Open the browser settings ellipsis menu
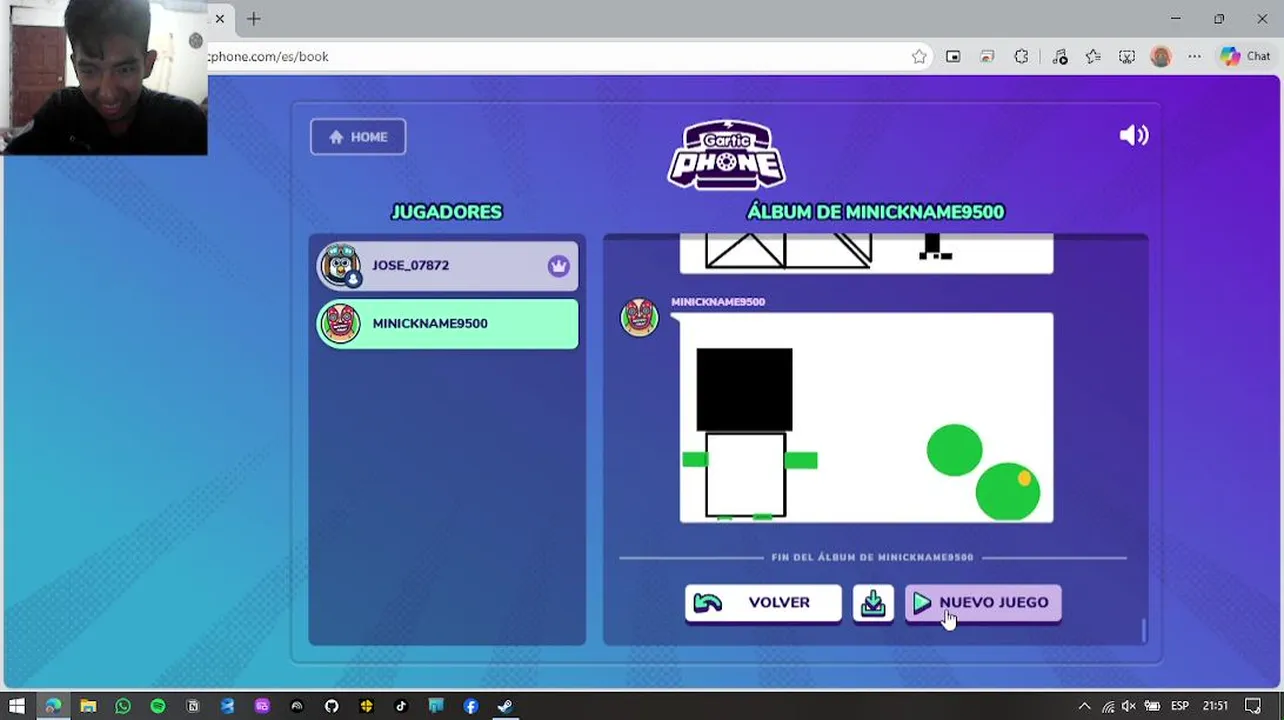Screen dimensions: 1284x720 point(1194,57)
